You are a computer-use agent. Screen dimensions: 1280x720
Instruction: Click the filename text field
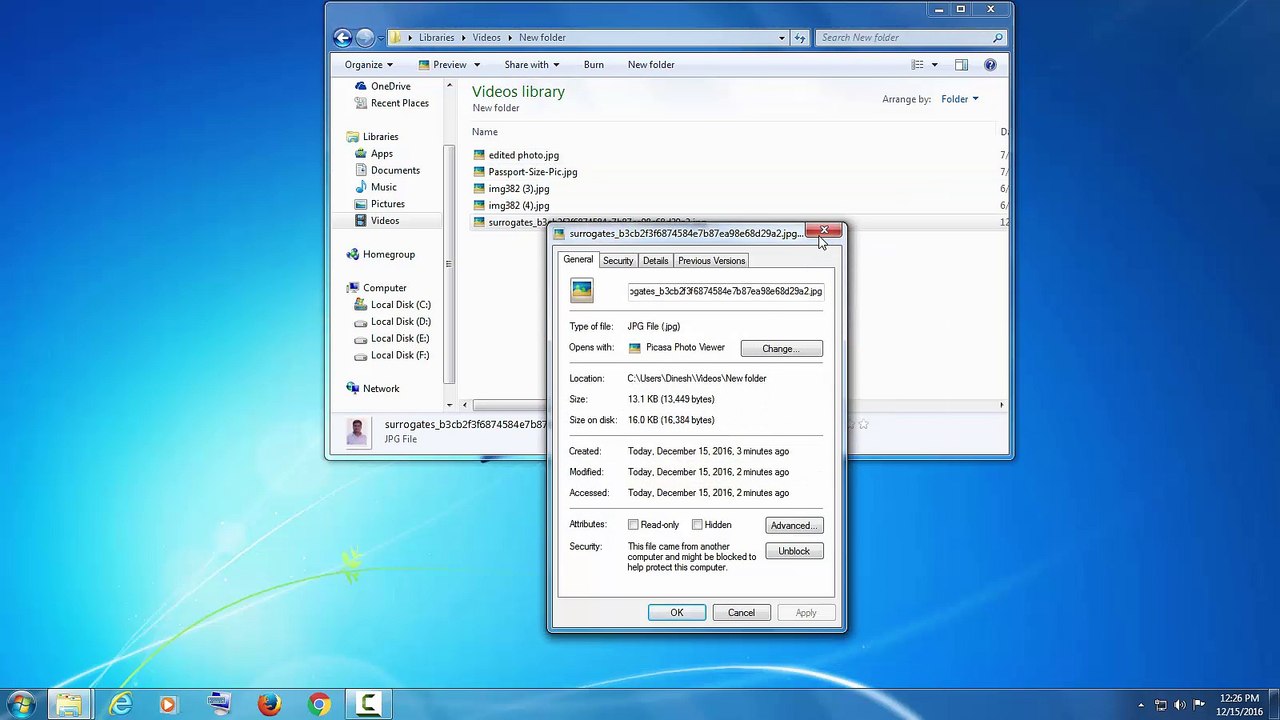725,292
